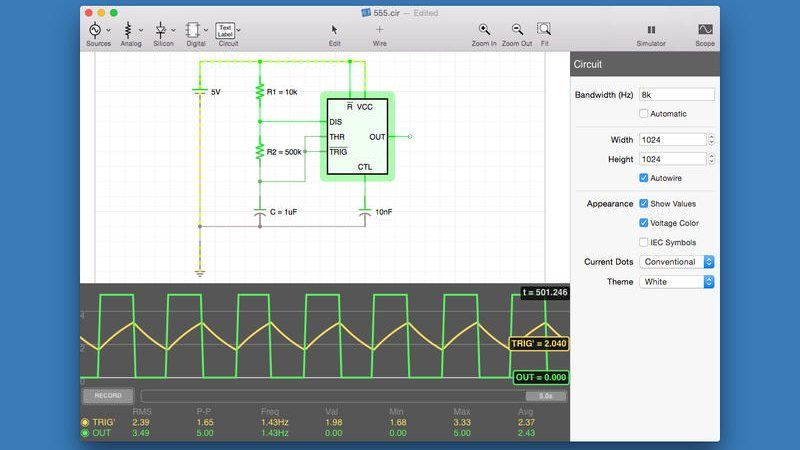The width and height of the screenshot is (800, 450).
Task: Adjust the Width stepper
Action: click(x=711, y=139)
